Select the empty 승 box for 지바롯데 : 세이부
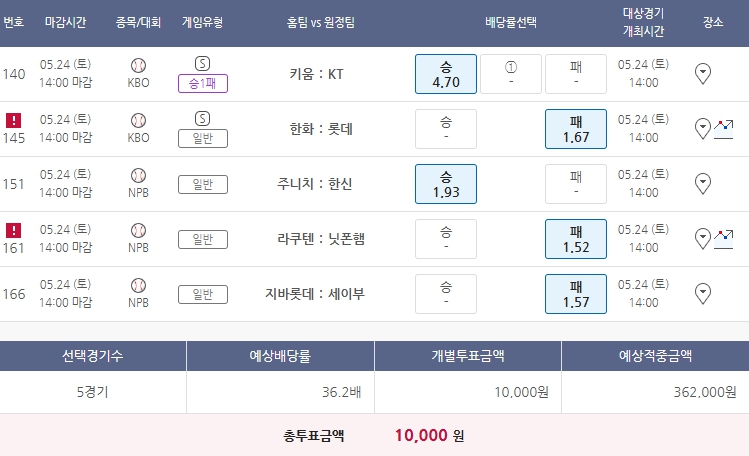 coord(445,294)
